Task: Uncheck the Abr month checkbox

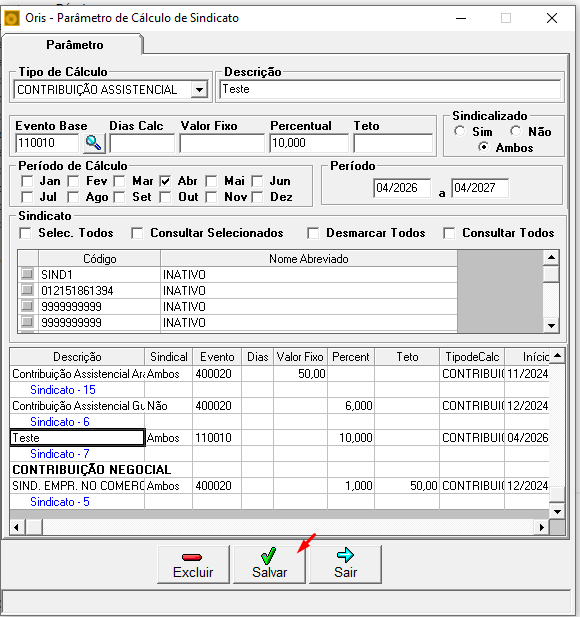Action: pos(166,181)
